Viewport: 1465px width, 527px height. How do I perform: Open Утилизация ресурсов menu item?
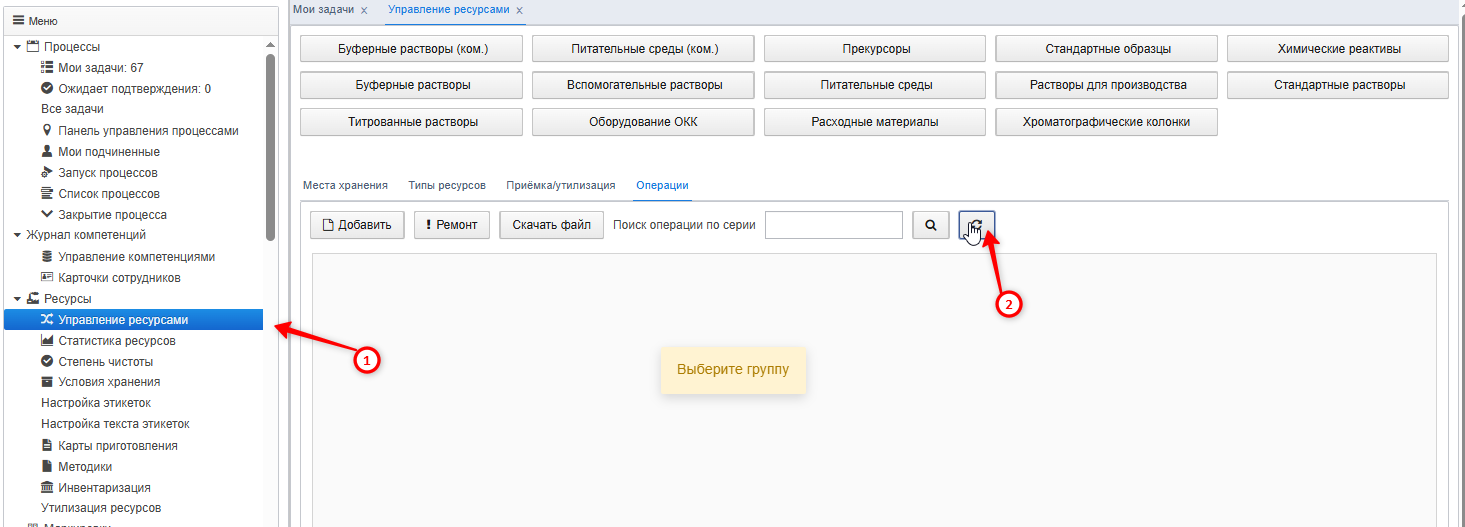click(x=101, y=508)
